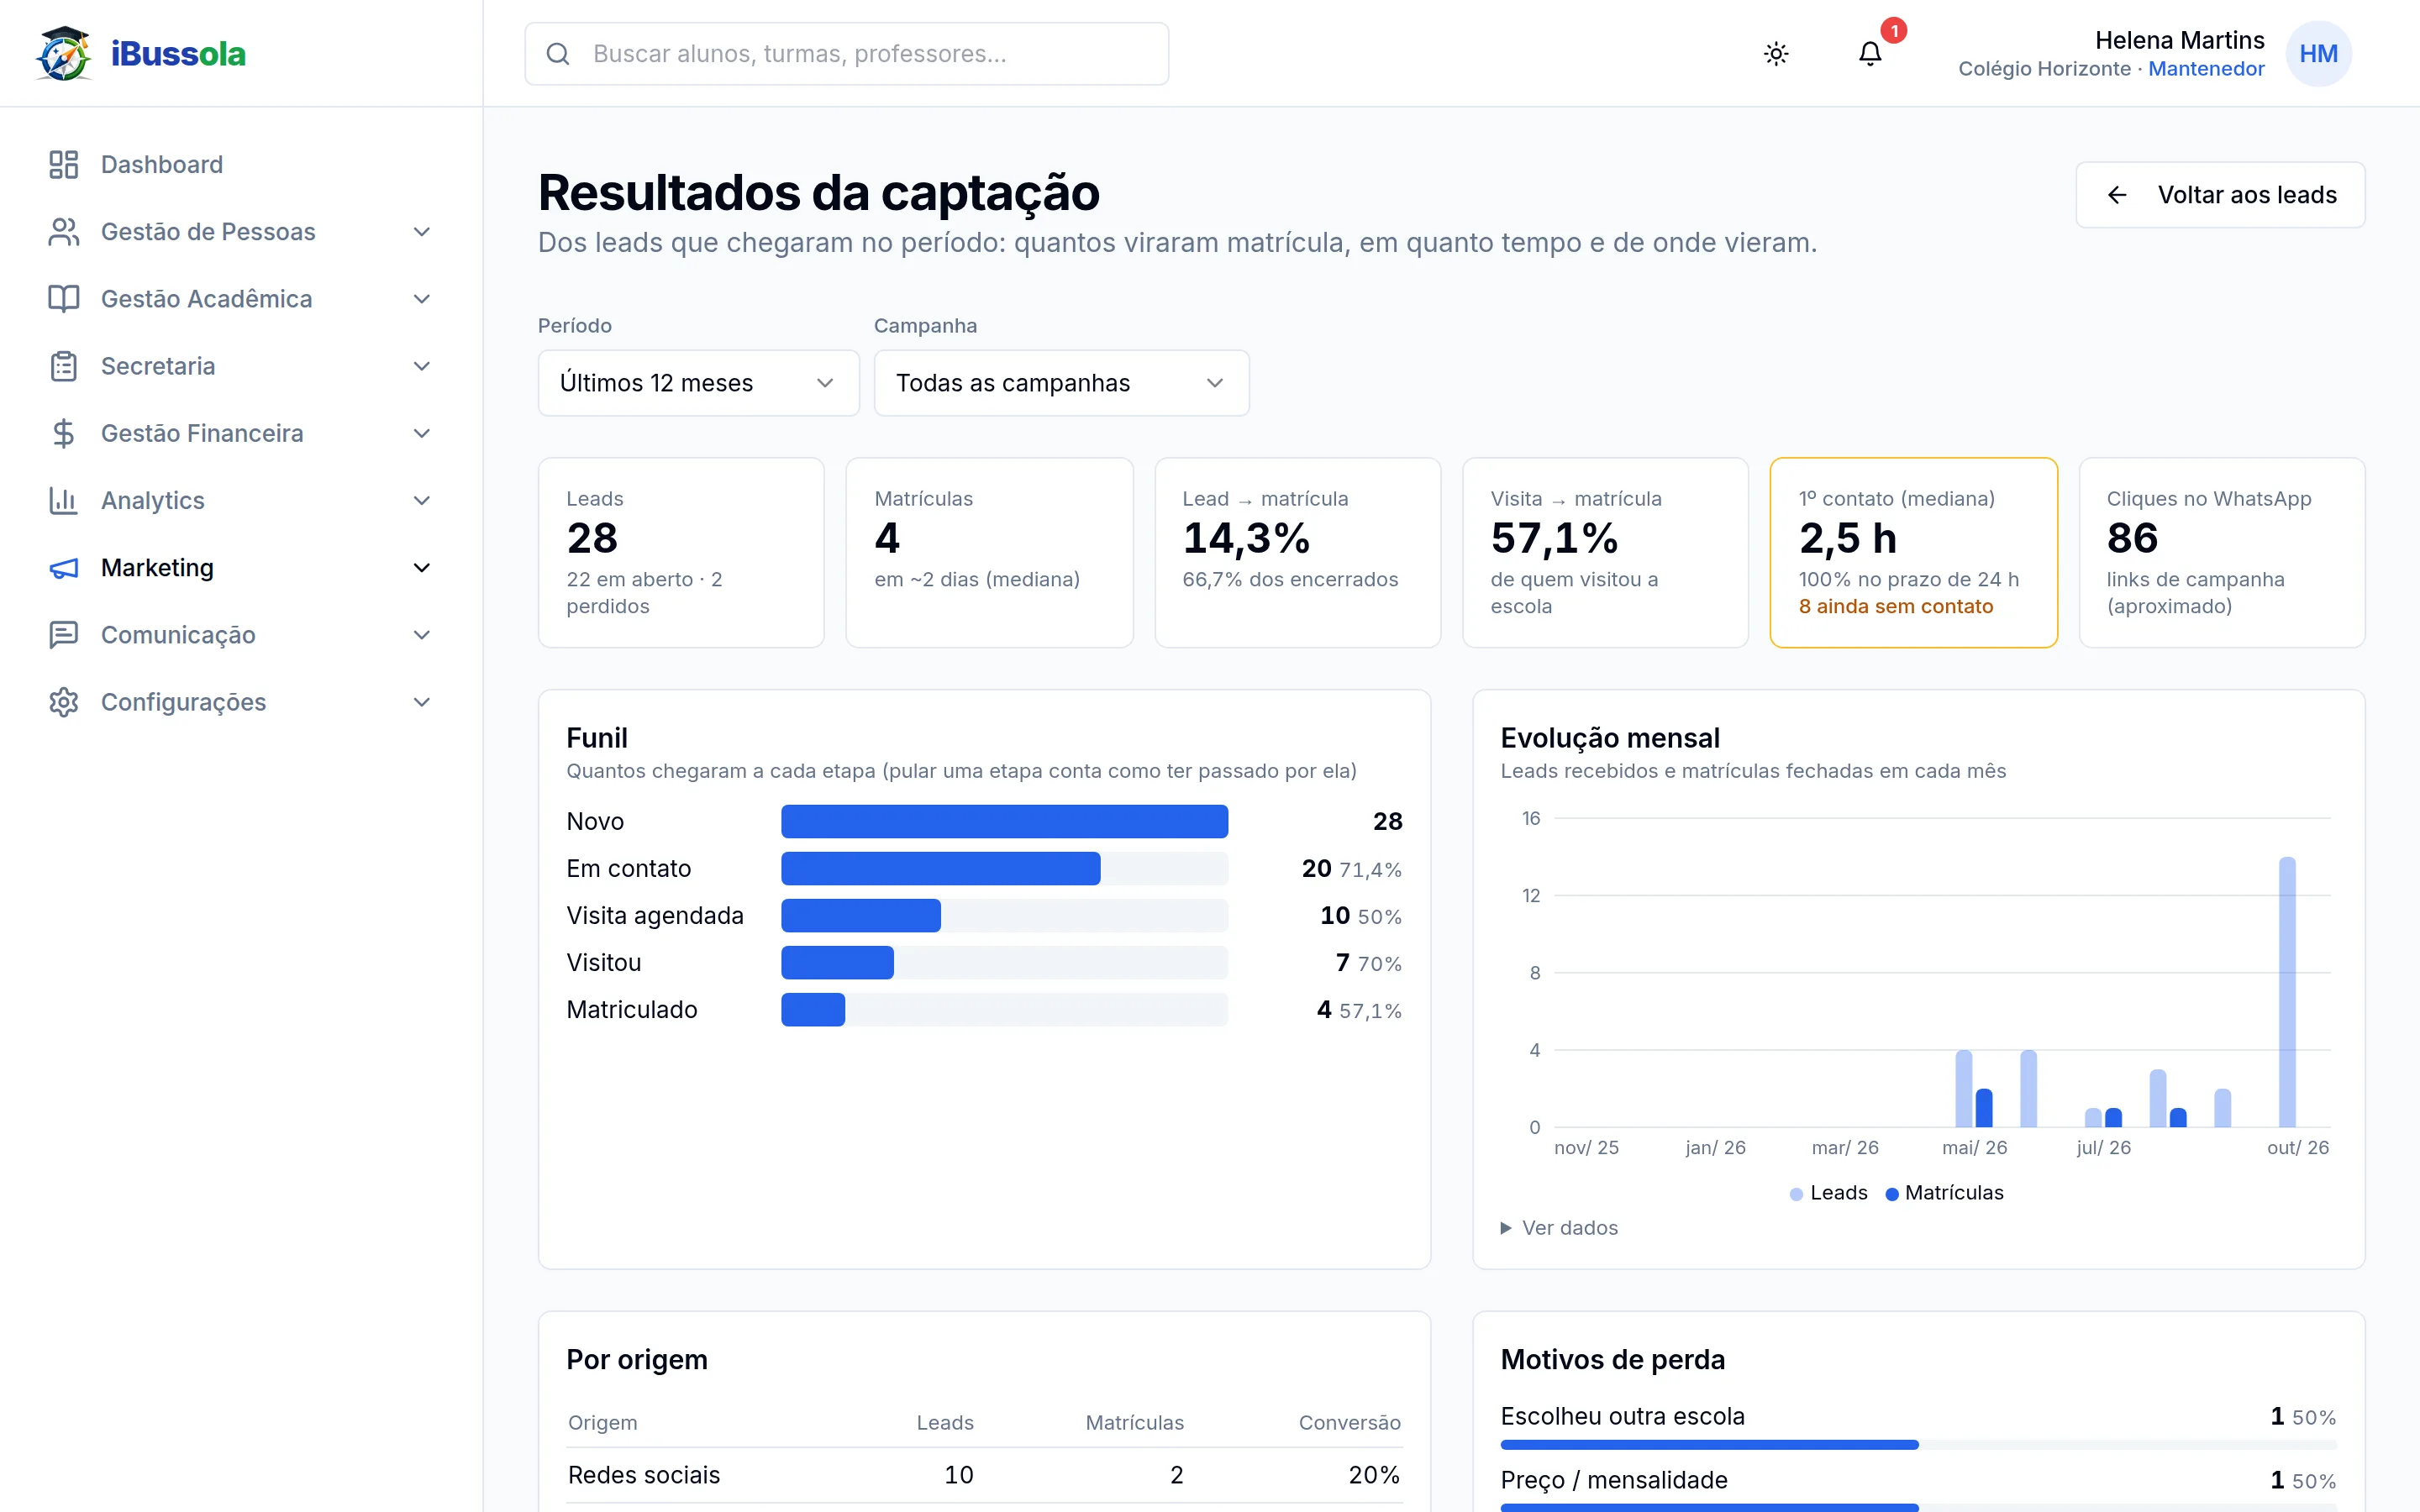Click the Visita → matrícula 57,1% card
The image size is (2420, 1512).
[x=1605, y=553]
